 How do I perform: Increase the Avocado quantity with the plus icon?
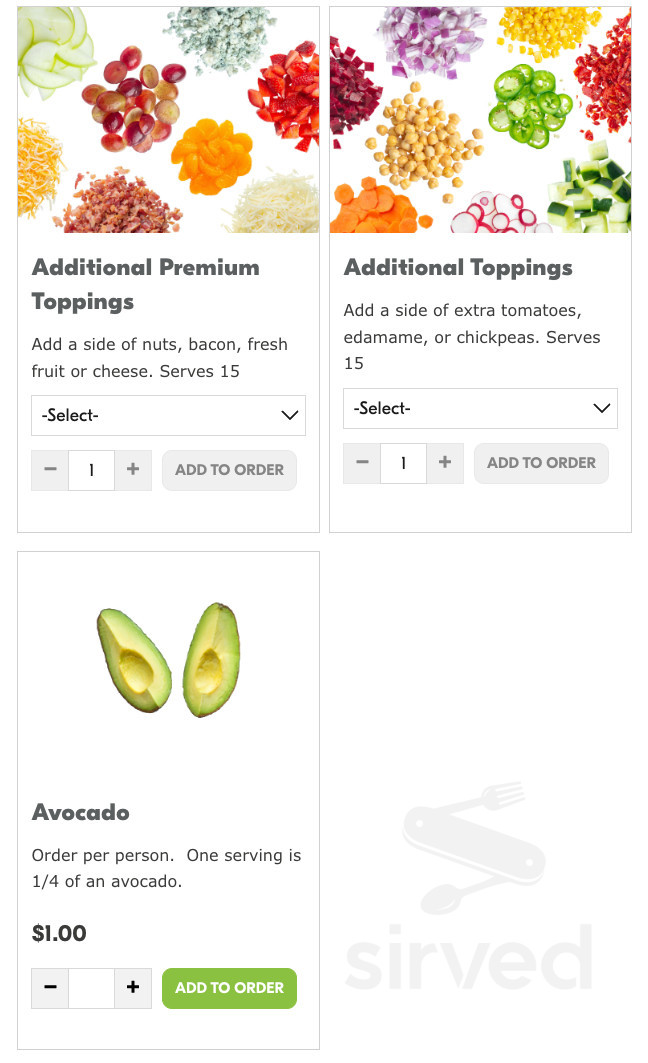point(132,988)
